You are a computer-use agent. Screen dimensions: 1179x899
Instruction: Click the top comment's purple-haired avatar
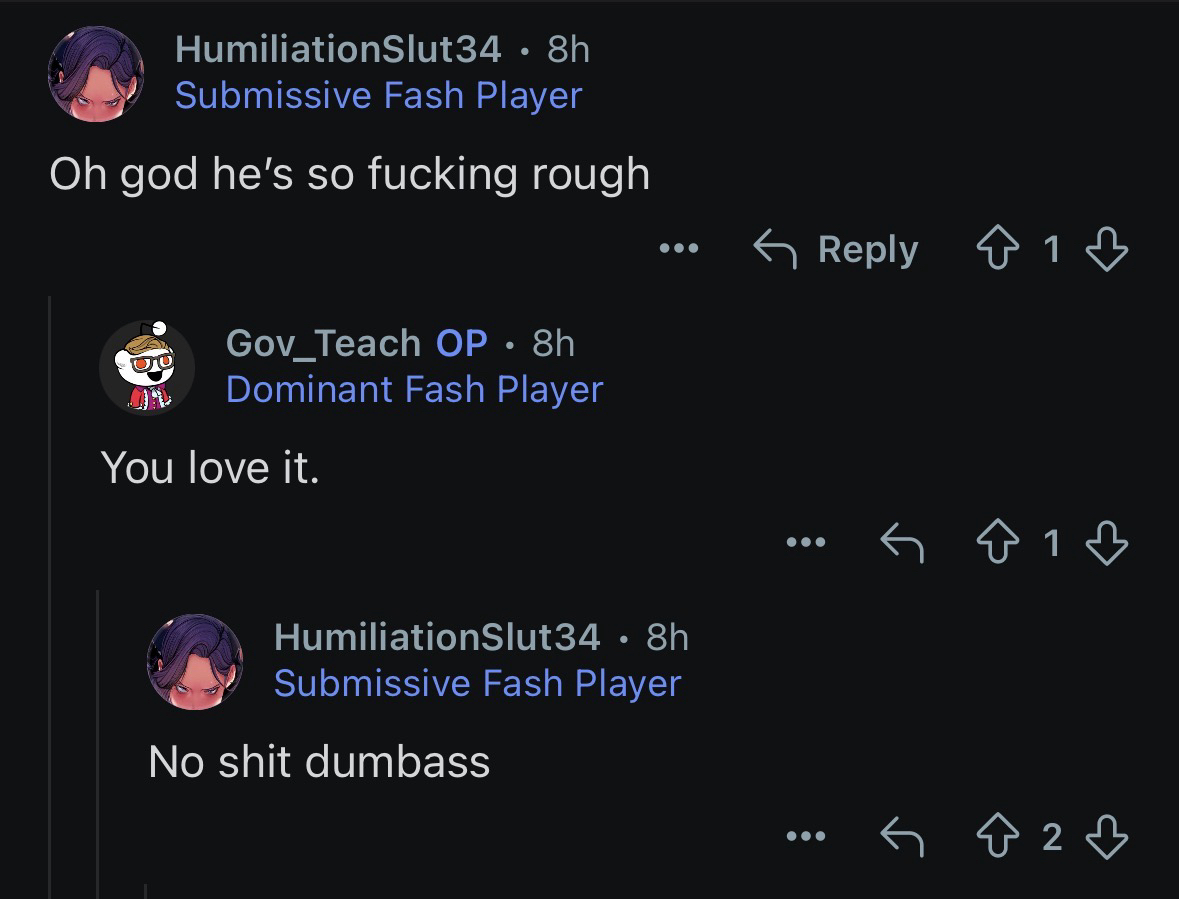point(96,73)
